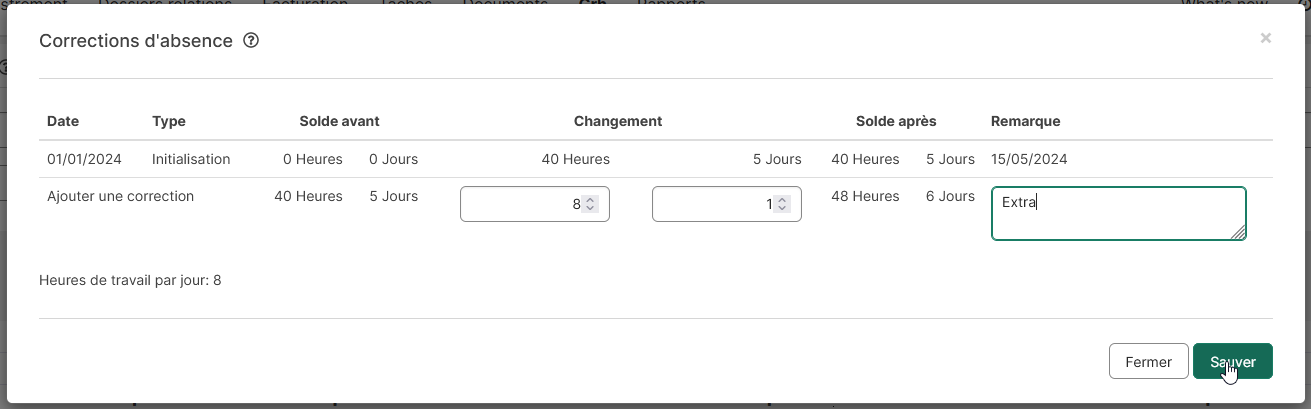Select the Initialisation row entry
Viewport: 1311px width, 409px height.
(x=191, y=159)
